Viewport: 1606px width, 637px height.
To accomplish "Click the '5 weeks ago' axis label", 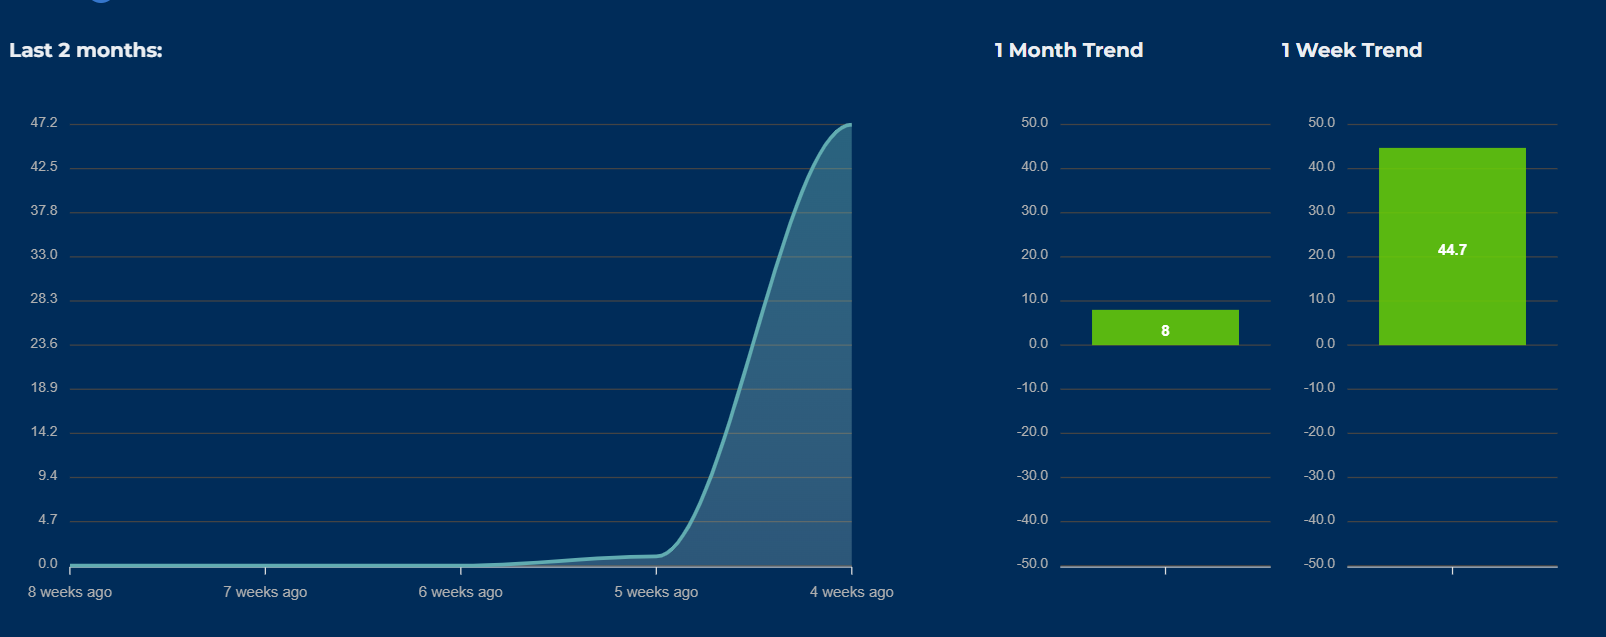I will point(656,592).
